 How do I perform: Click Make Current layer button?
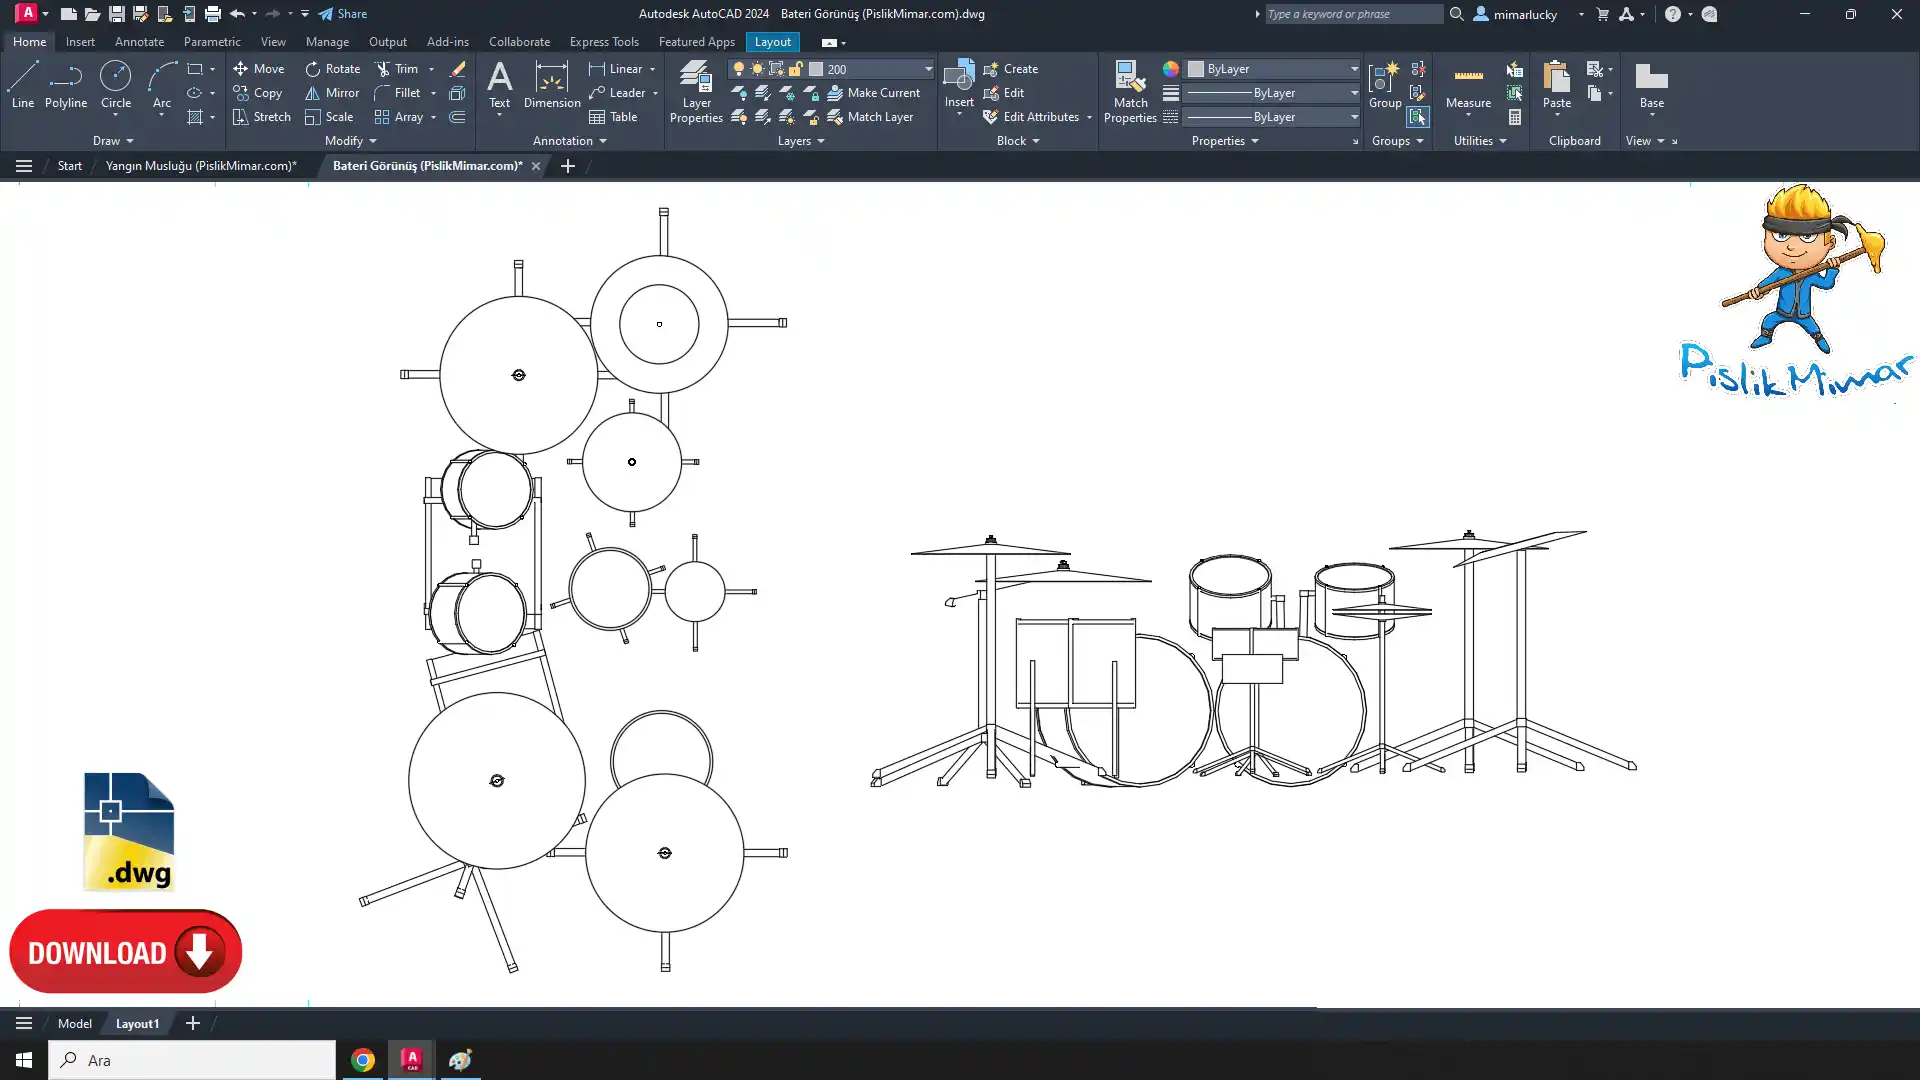point(873,93)
